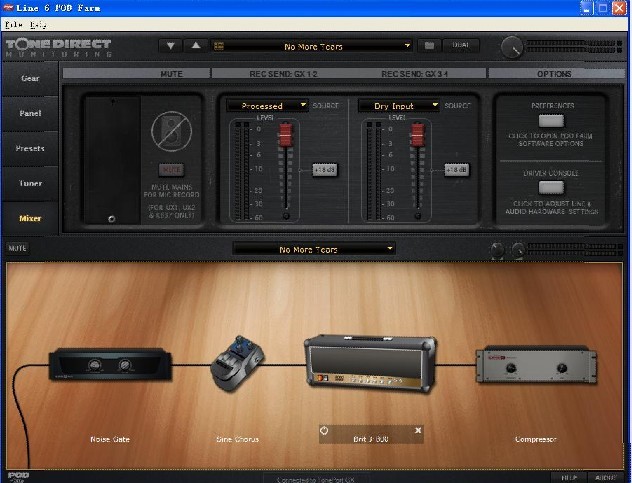Click the master output volume knob at top right
632x483 pixels.
click(x=512, y=48)
